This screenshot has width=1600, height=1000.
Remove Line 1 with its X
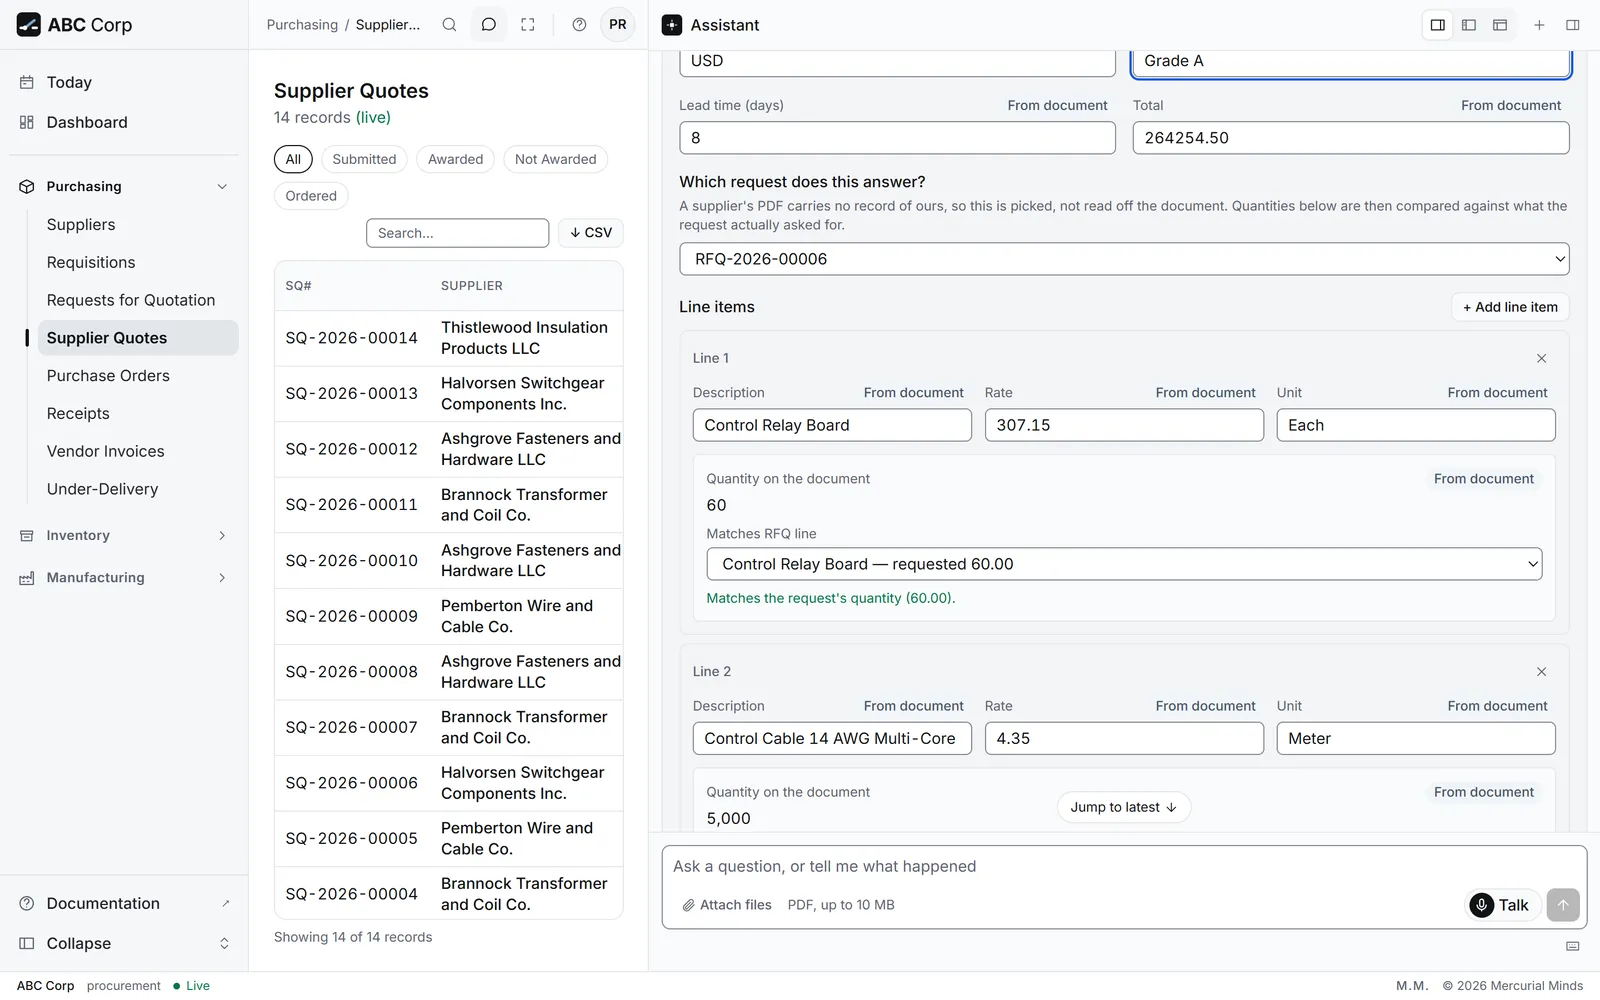[x=1541, y=358]
